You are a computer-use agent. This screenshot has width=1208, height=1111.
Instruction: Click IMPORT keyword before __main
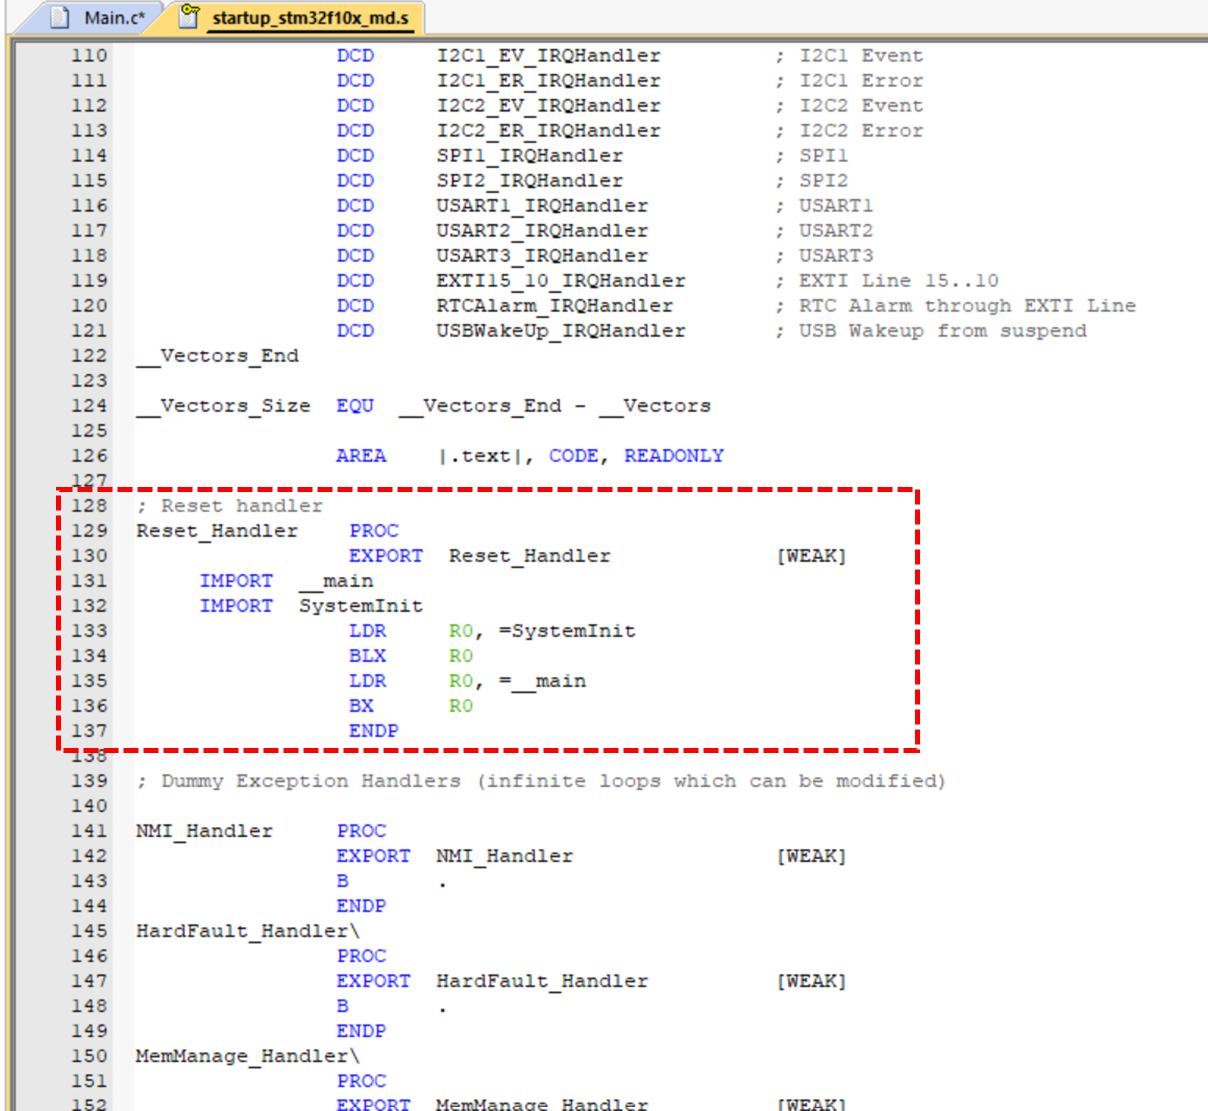point(236,581)
